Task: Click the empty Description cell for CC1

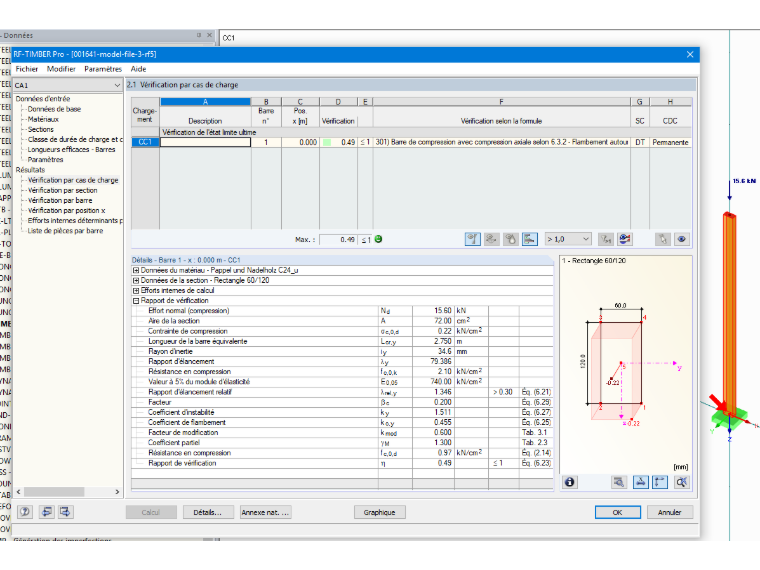Action: click(x=206, y=142)
